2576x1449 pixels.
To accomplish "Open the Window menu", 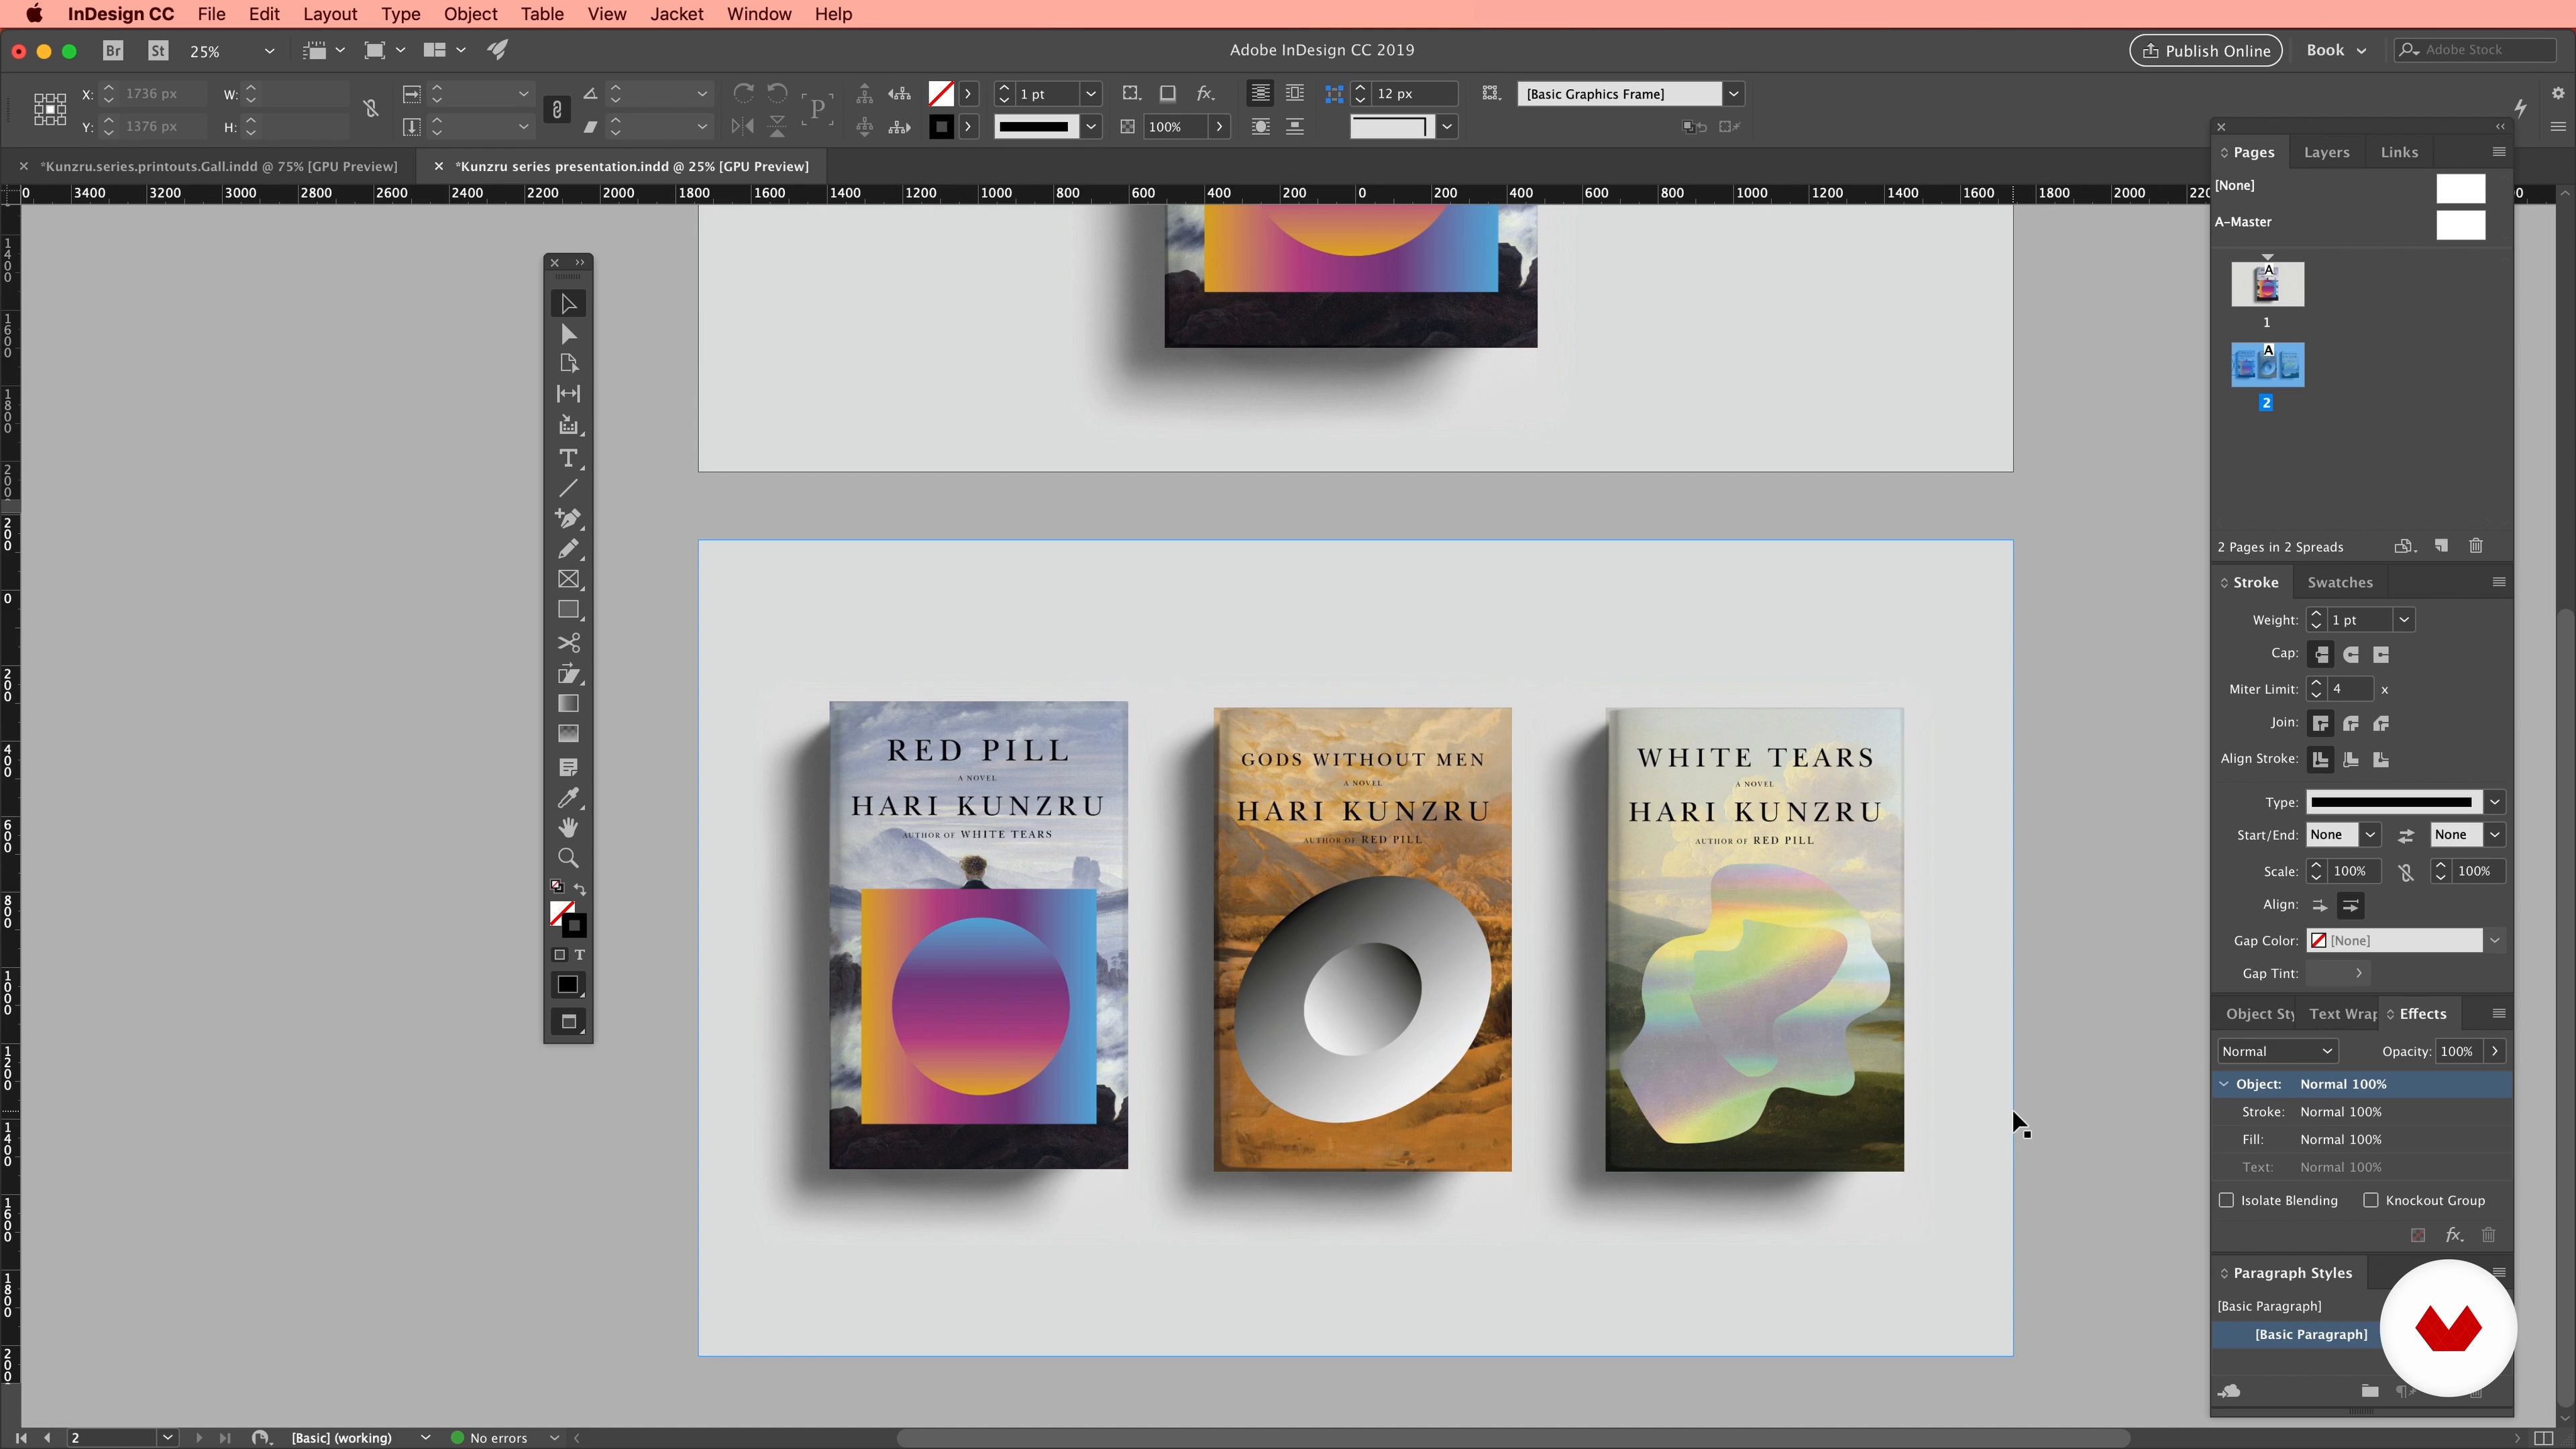I will click(x=759, y=14).
